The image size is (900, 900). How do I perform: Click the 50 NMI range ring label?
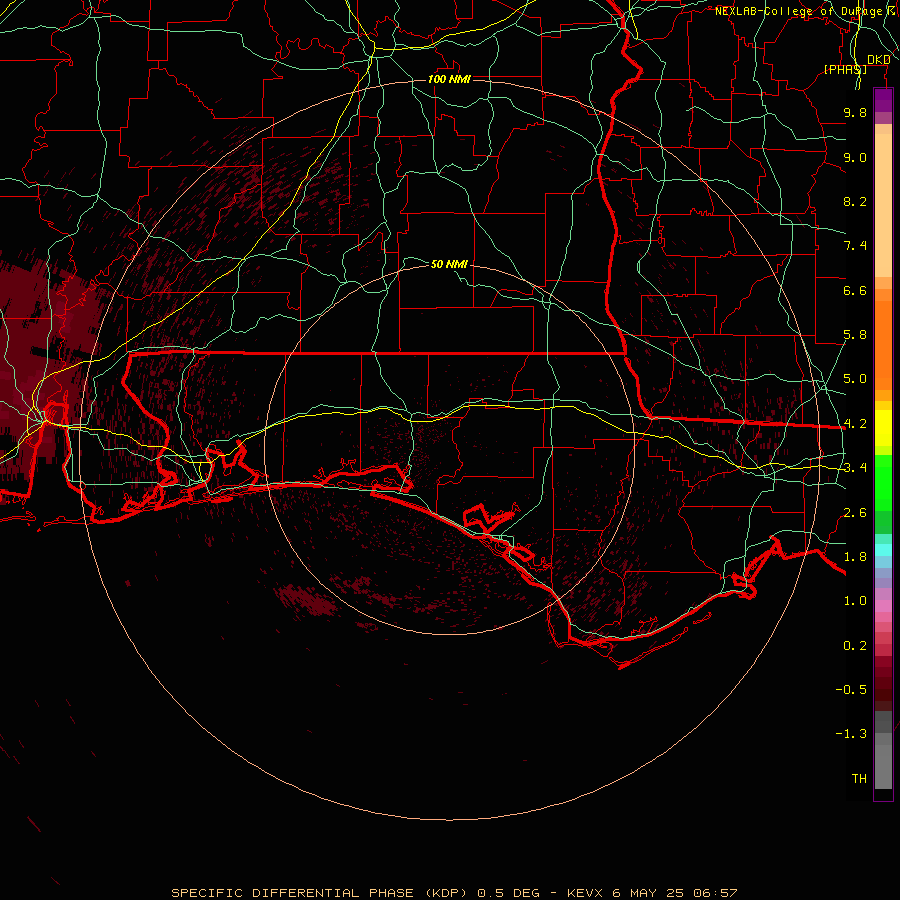tap(449, 264)
